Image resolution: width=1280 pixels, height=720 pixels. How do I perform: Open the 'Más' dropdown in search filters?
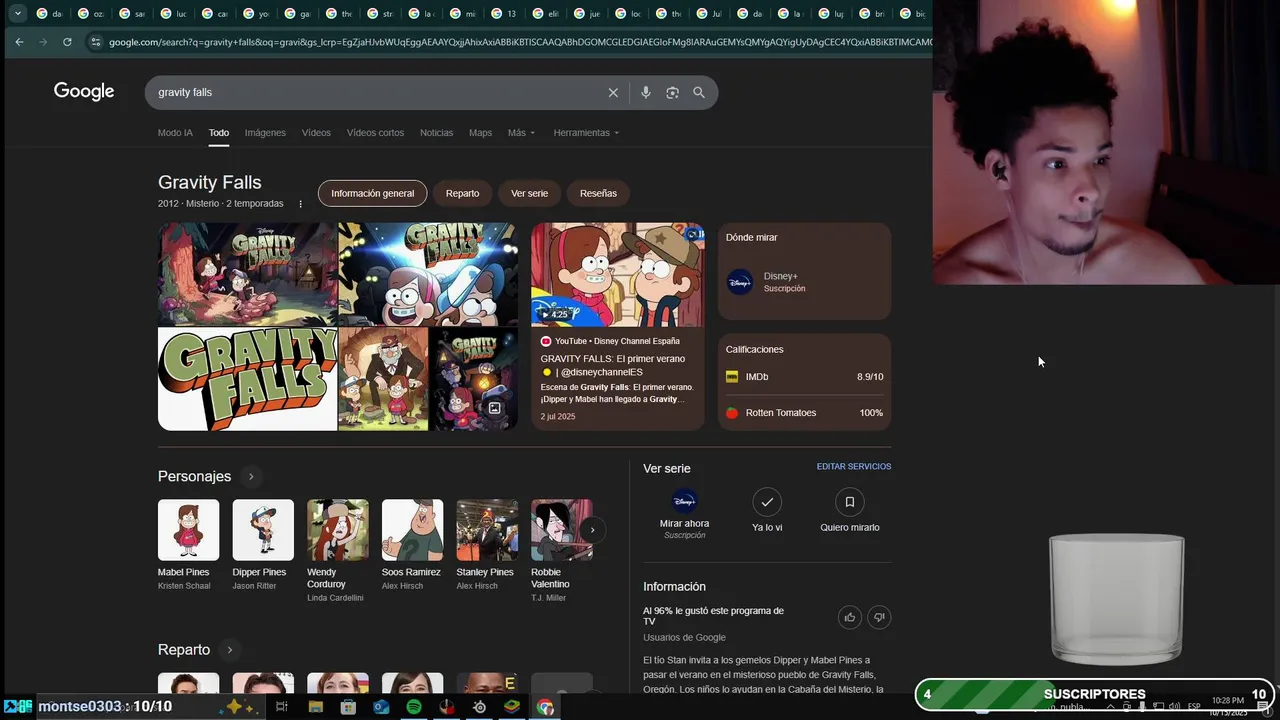(521, 133)
